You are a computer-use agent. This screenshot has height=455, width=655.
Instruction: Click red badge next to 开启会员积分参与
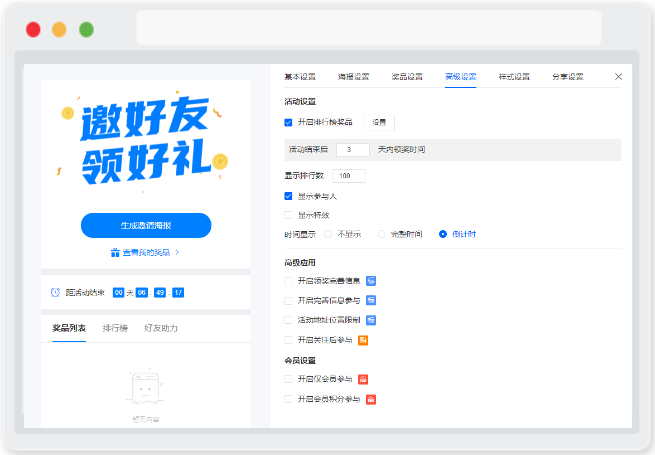[371, 399]
